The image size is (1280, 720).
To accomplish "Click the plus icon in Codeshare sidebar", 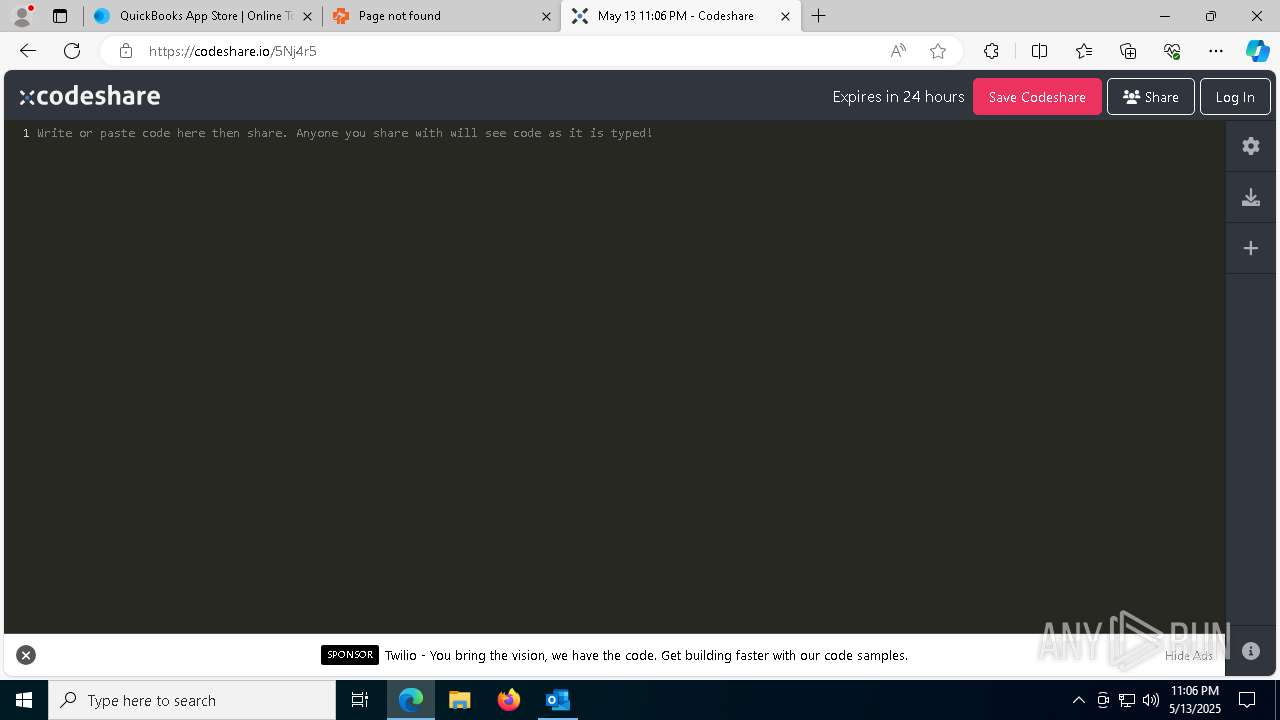I will 1251,248.
